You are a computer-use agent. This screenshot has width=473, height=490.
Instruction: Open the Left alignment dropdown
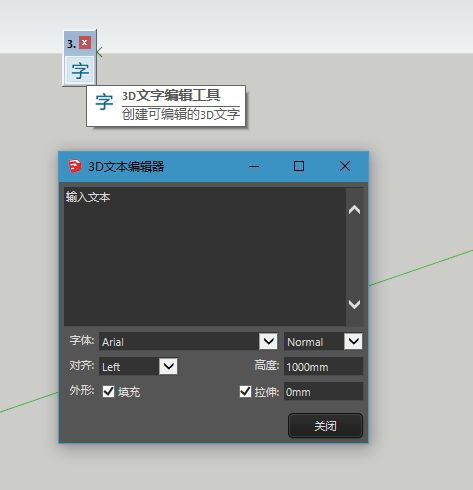pyautogui.click(x=168, y=366)
